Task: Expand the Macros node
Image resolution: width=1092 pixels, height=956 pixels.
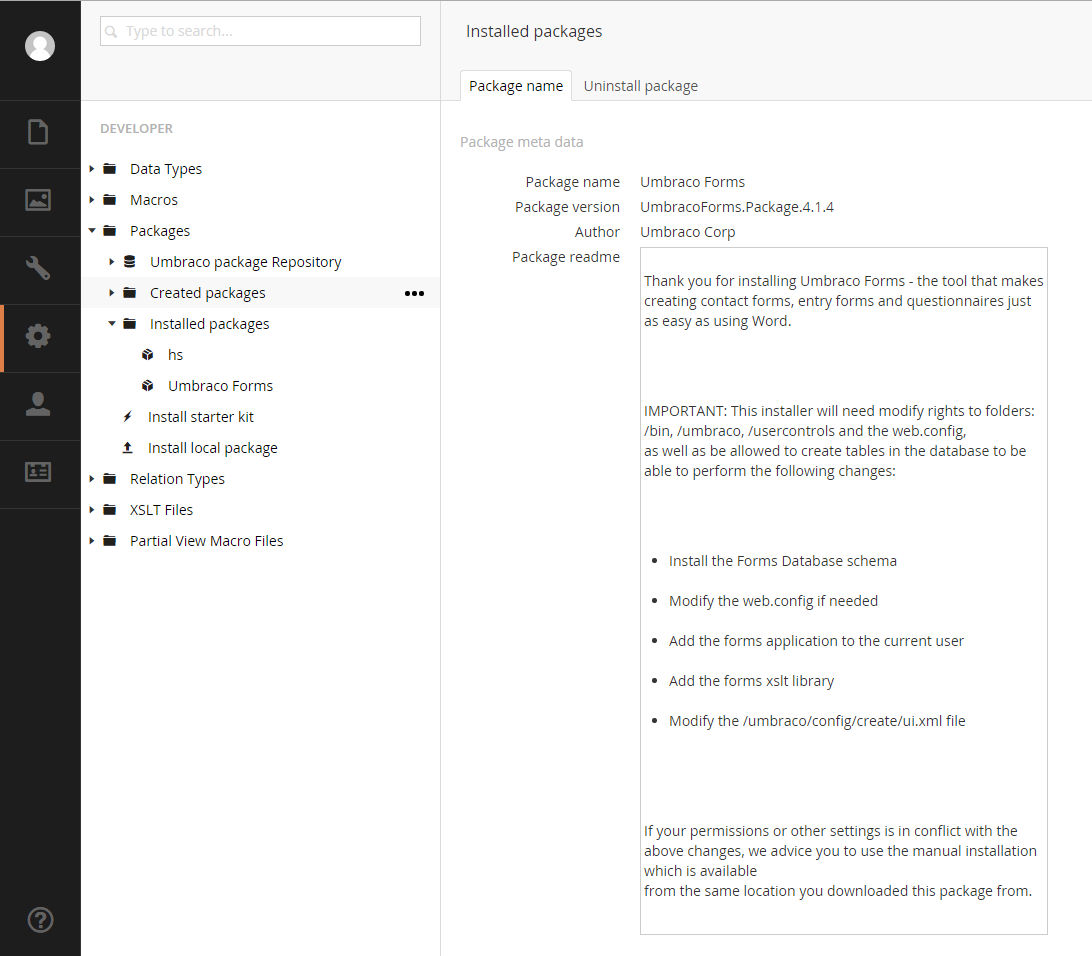Action: point(91,200)
